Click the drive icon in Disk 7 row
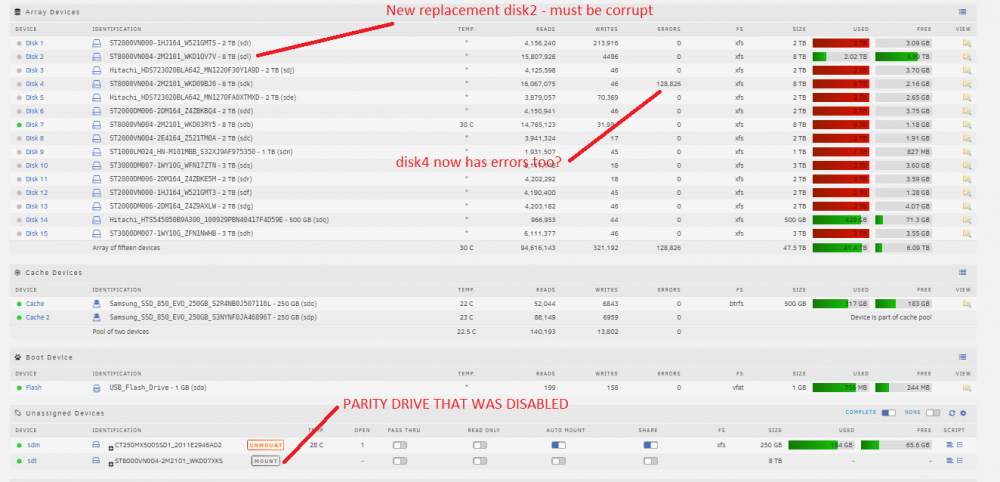1000x482 pixels. [97, 124]
